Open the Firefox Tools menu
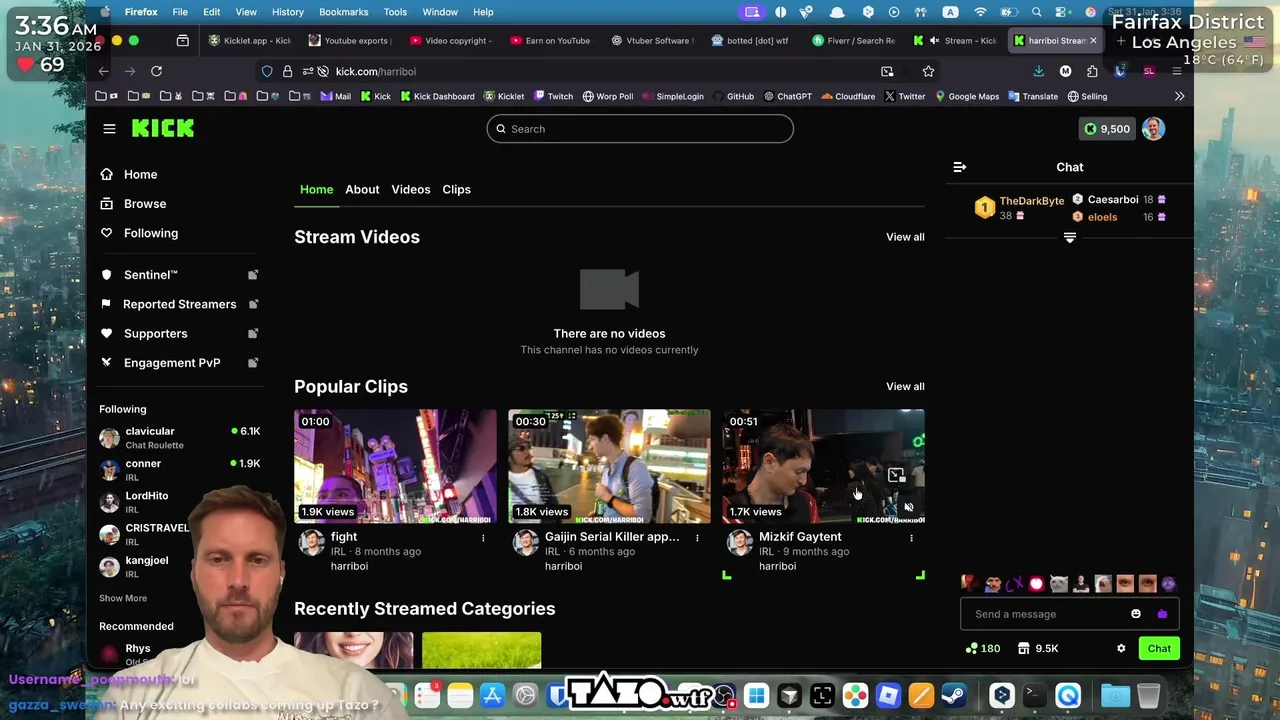This screenshot has height=720, width=1280. click(396, 12)
